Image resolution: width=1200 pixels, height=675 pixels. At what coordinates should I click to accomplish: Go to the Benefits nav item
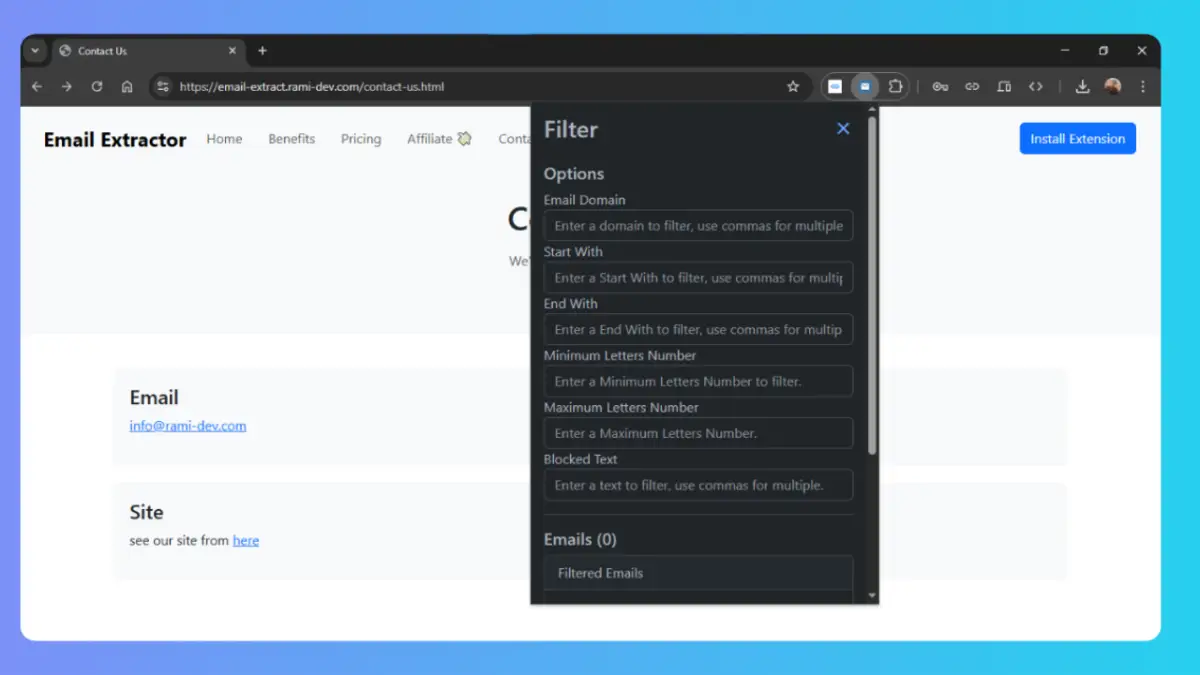tap(291, 139)
